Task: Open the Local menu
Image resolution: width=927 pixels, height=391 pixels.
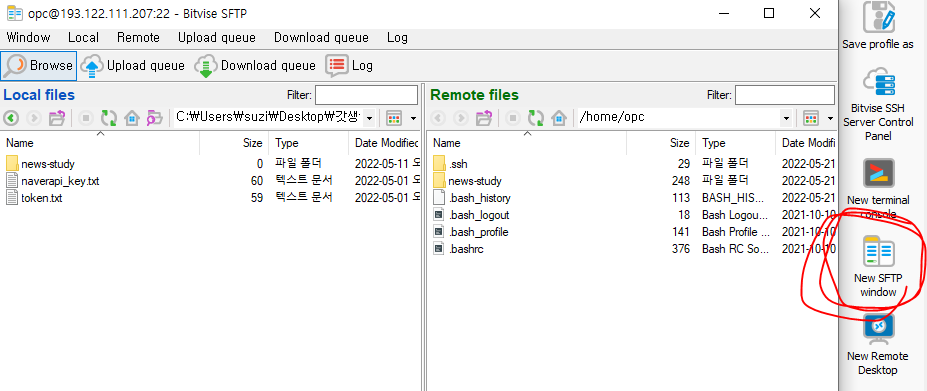Action: click(83, 38)
